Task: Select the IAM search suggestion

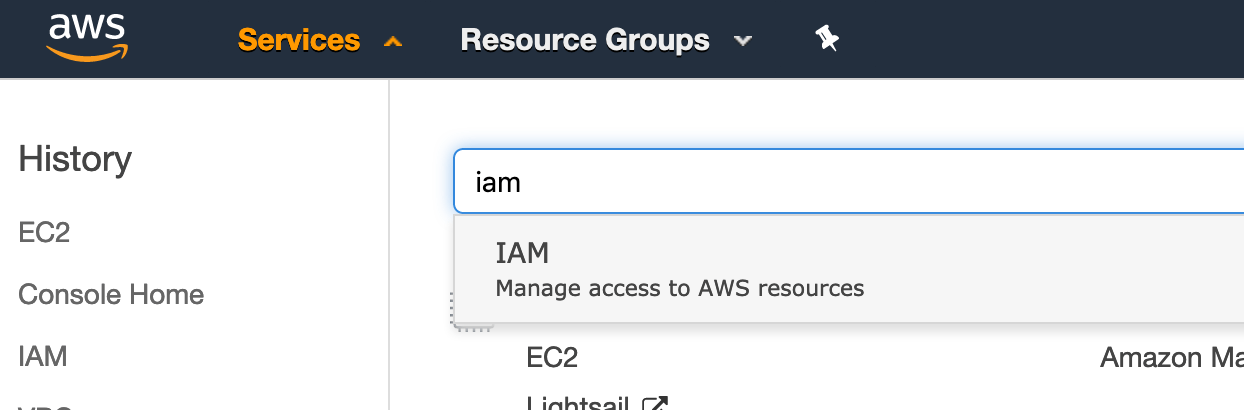Action: point(849,269)
